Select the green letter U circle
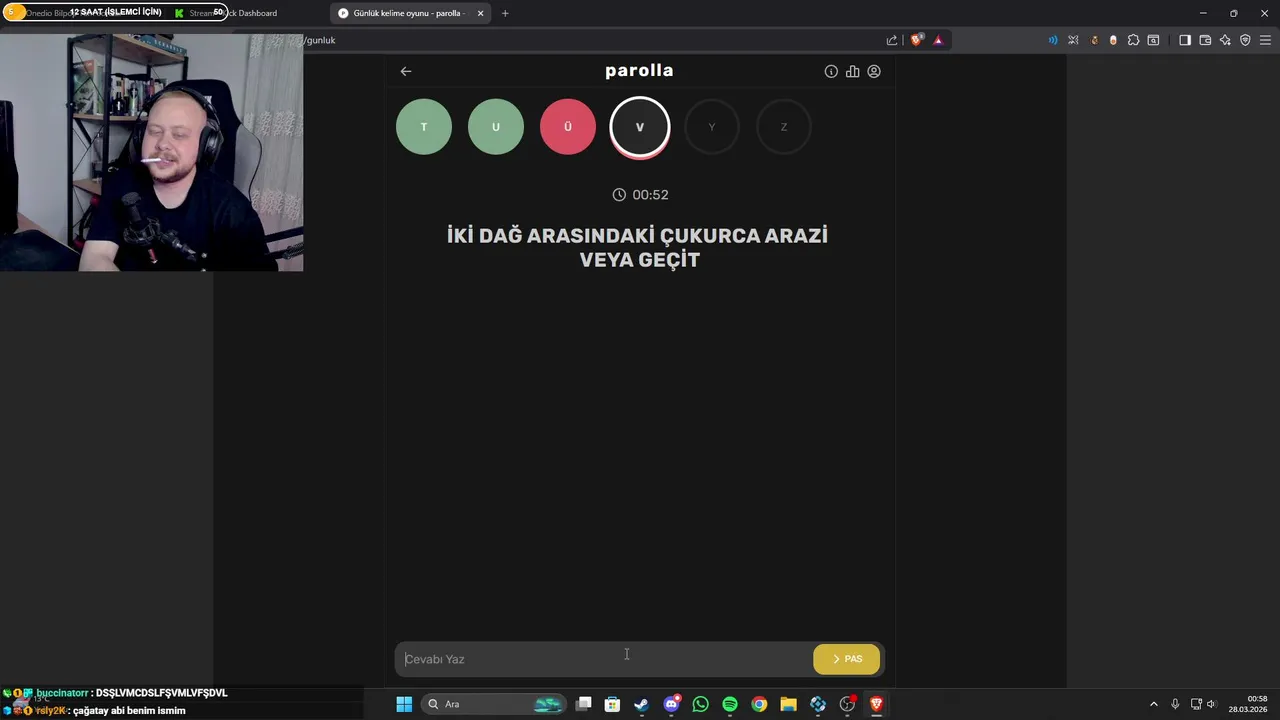Viewport: 1280px width, 720px height. tap(496, 127)
